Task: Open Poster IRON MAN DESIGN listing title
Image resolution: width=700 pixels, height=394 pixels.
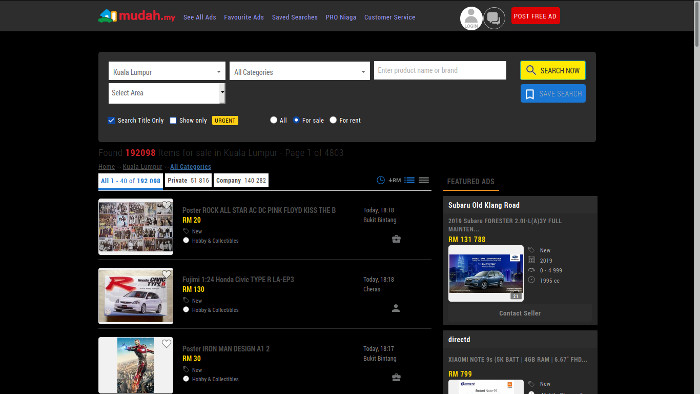Action: pyautogui.click(x=226, y=348)
